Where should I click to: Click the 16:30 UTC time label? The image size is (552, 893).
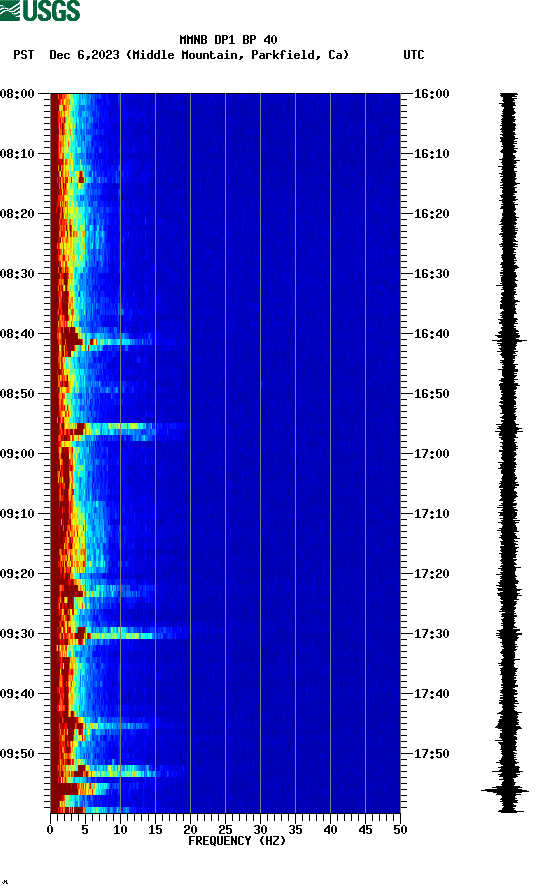(431, 273)
